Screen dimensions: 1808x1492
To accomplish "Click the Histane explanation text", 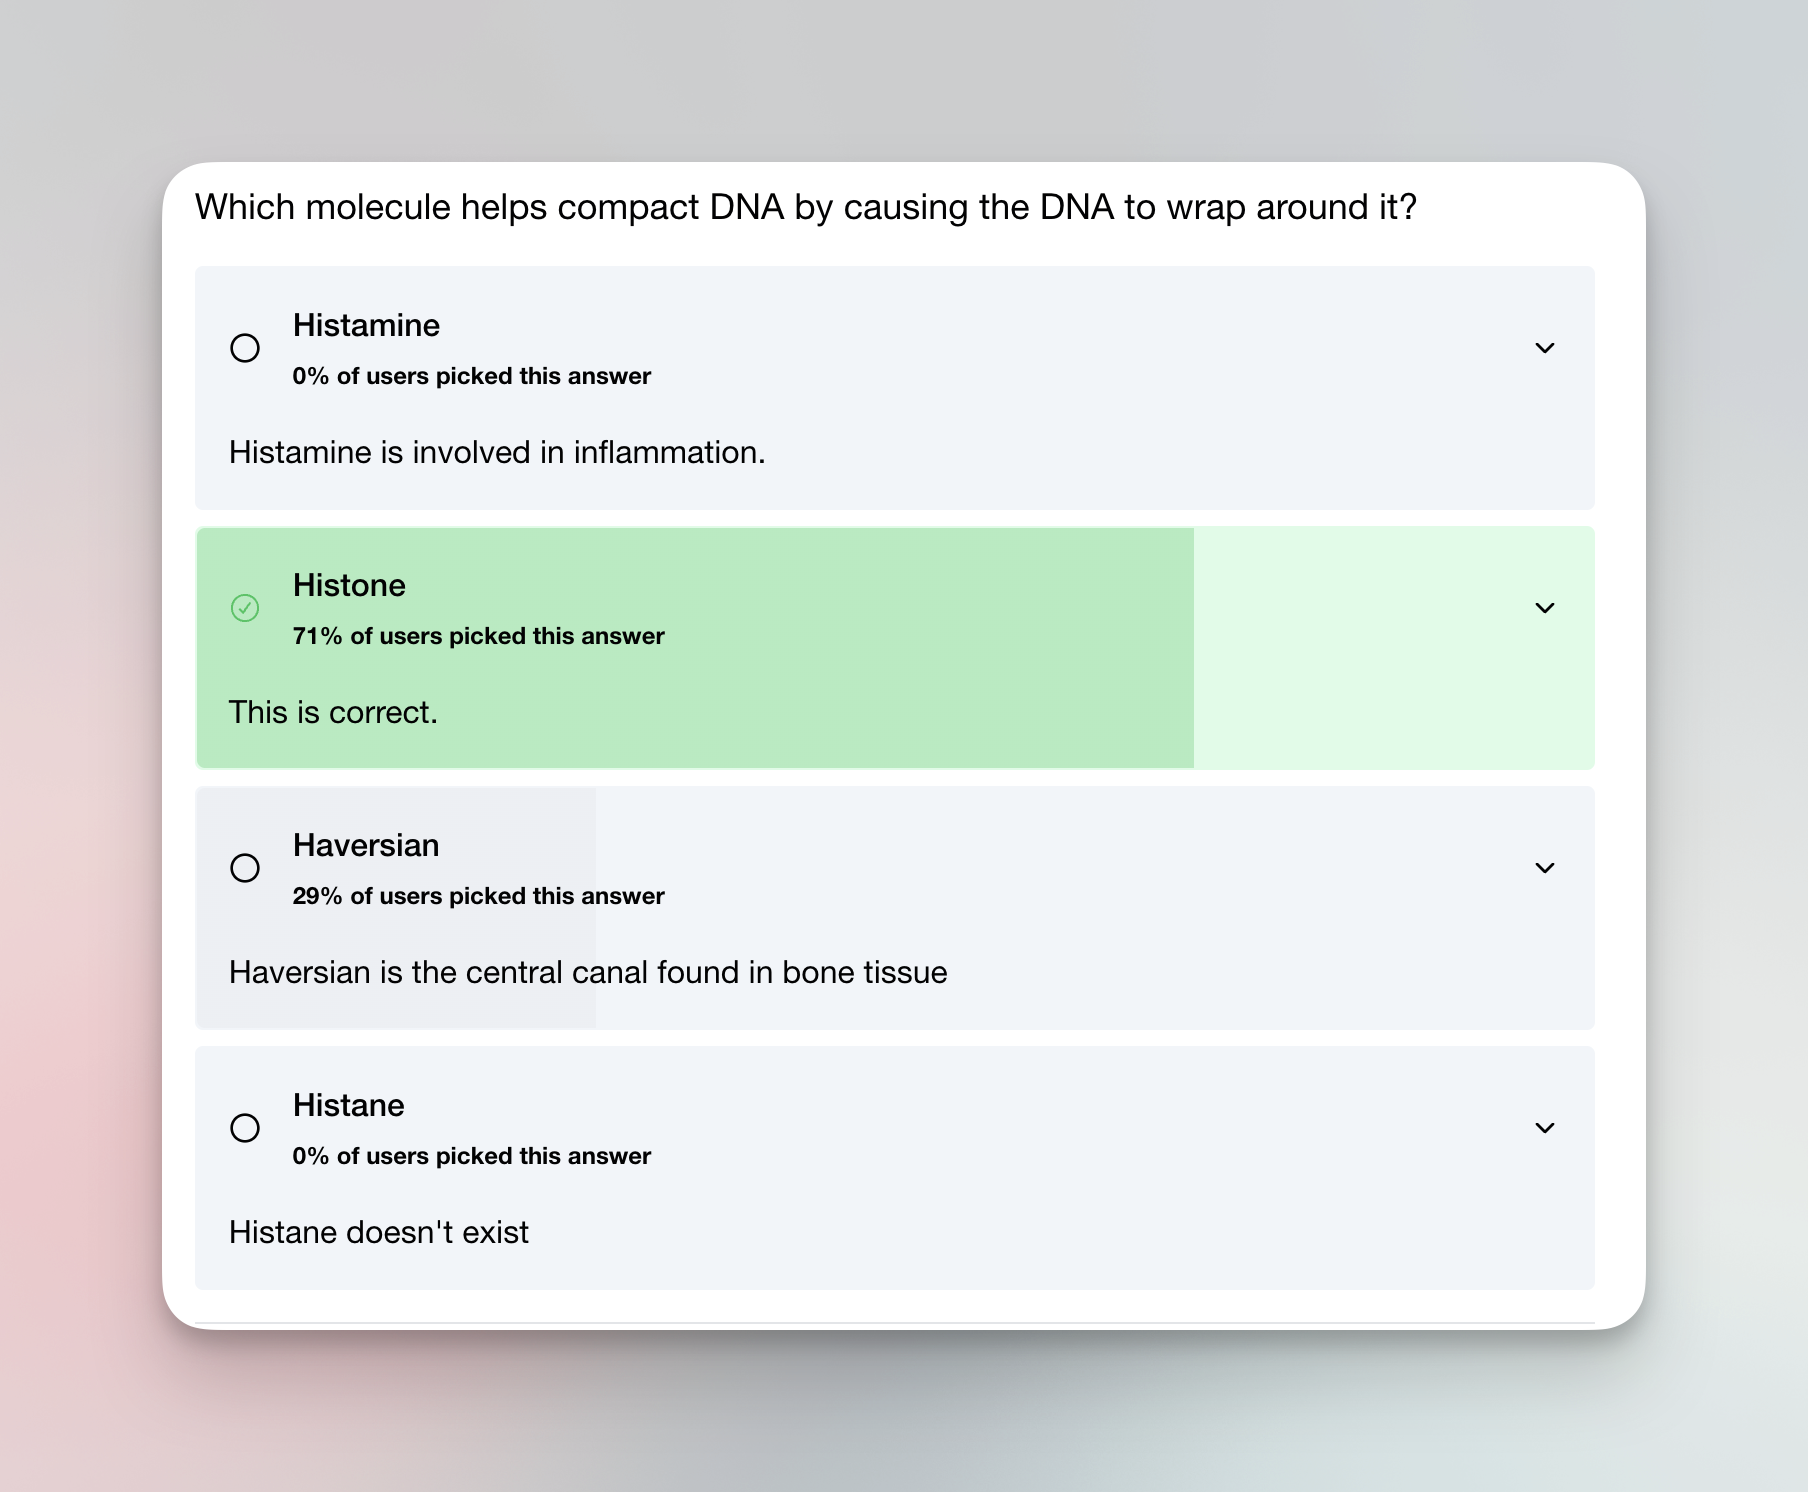I will tap(379, 1232).
